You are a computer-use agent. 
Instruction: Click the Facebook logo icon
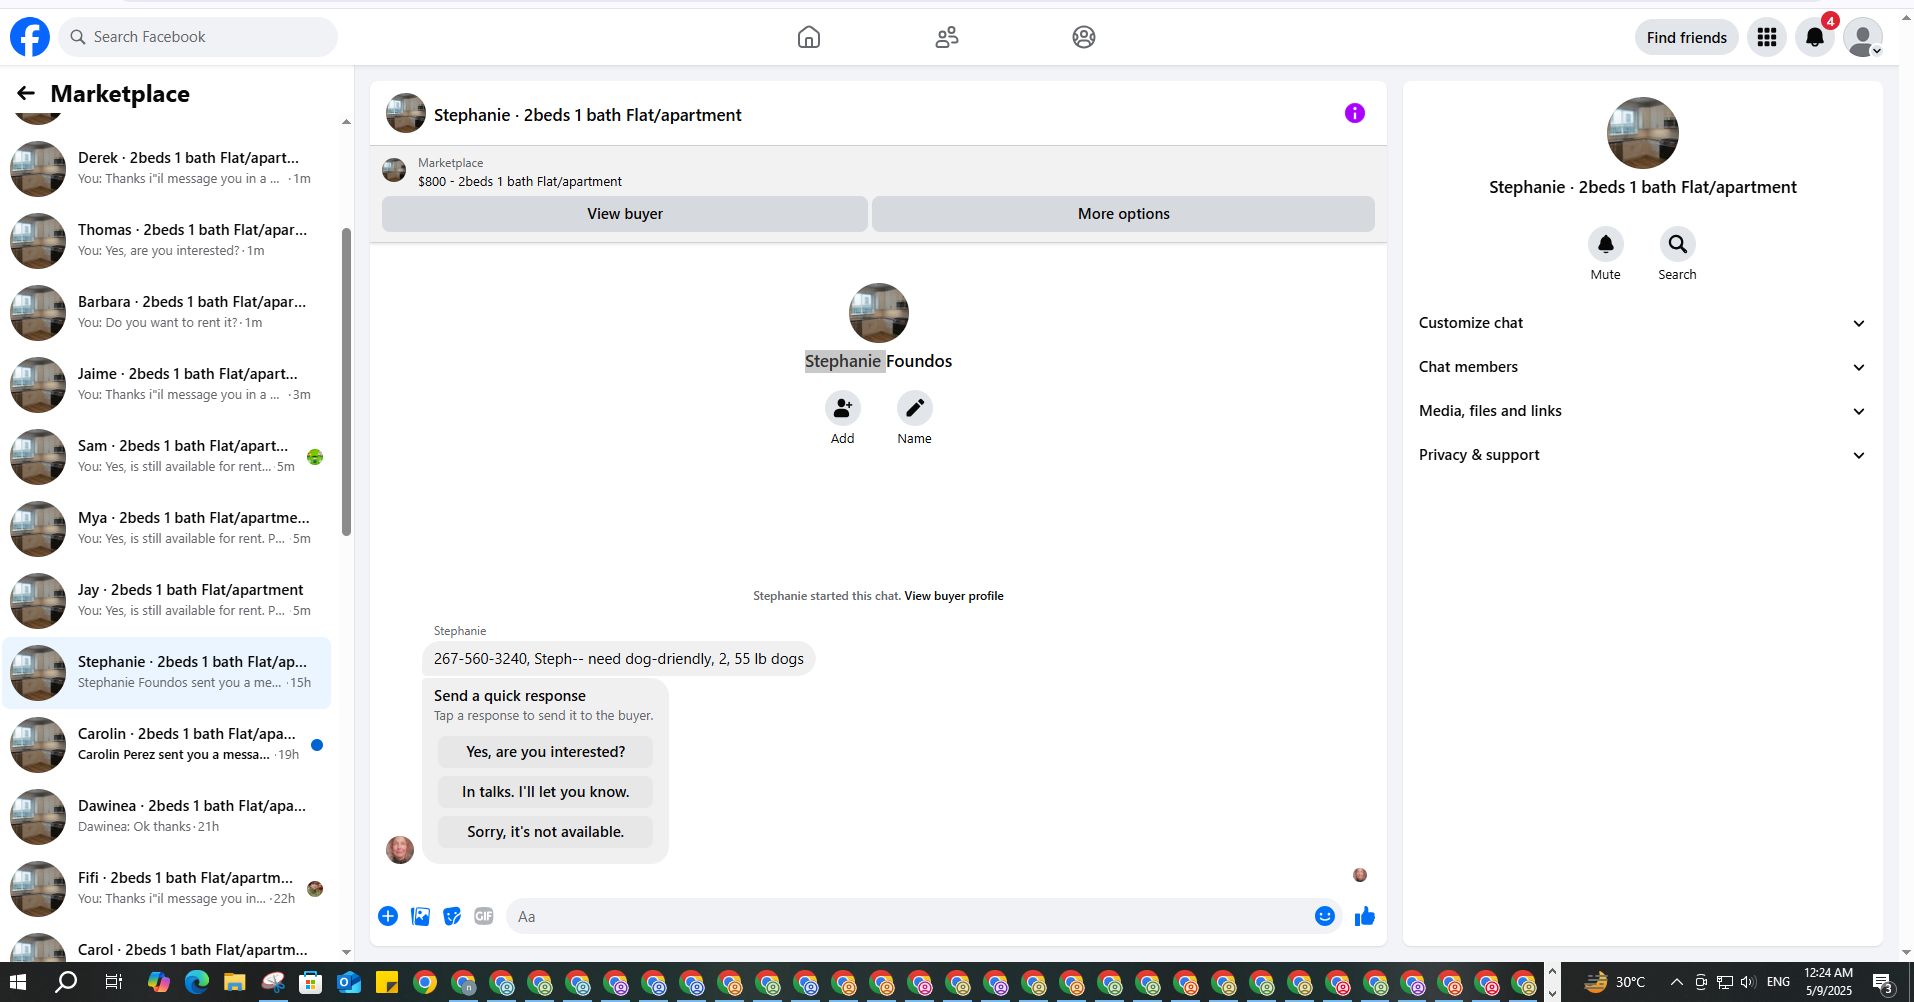pyautogui.click(x=30, y=37)
